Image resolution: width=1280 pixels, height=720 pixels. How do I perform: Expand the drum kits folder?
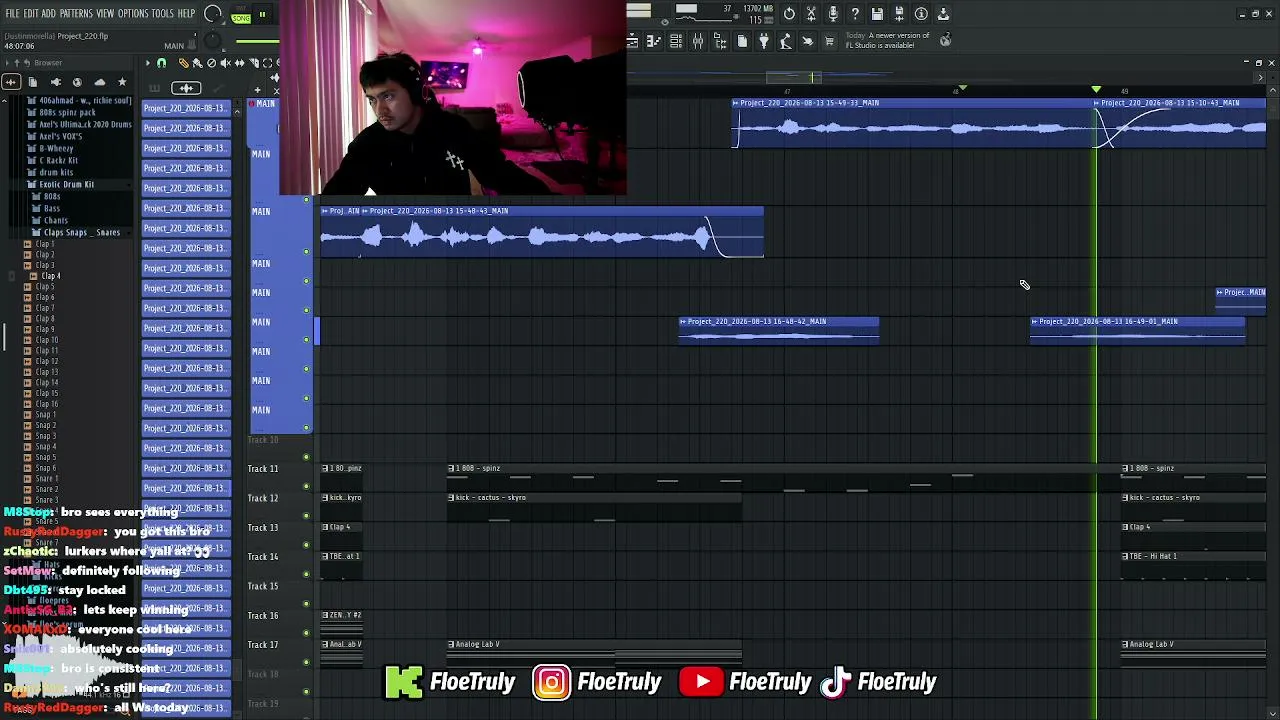tap(56, 173)
